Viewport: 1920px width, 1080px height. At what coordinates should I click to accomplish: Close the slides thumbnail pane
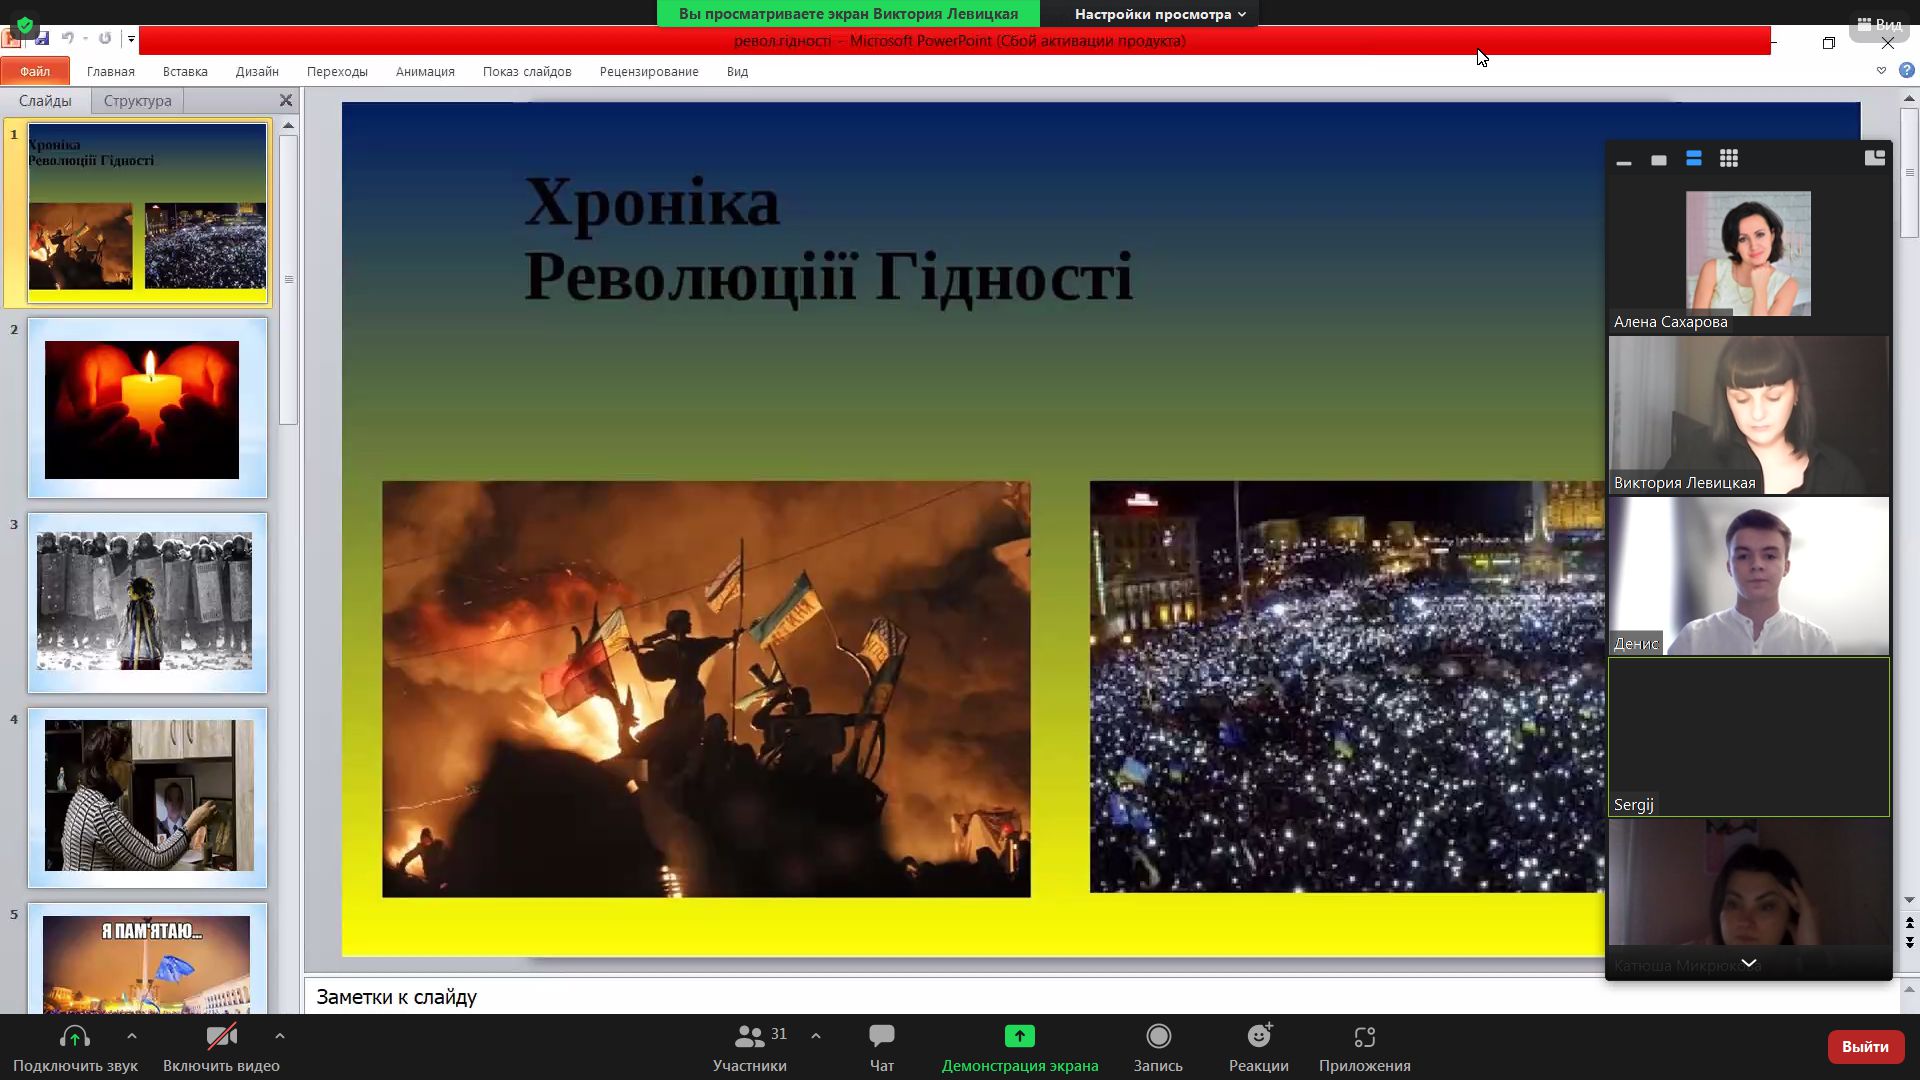286,101
